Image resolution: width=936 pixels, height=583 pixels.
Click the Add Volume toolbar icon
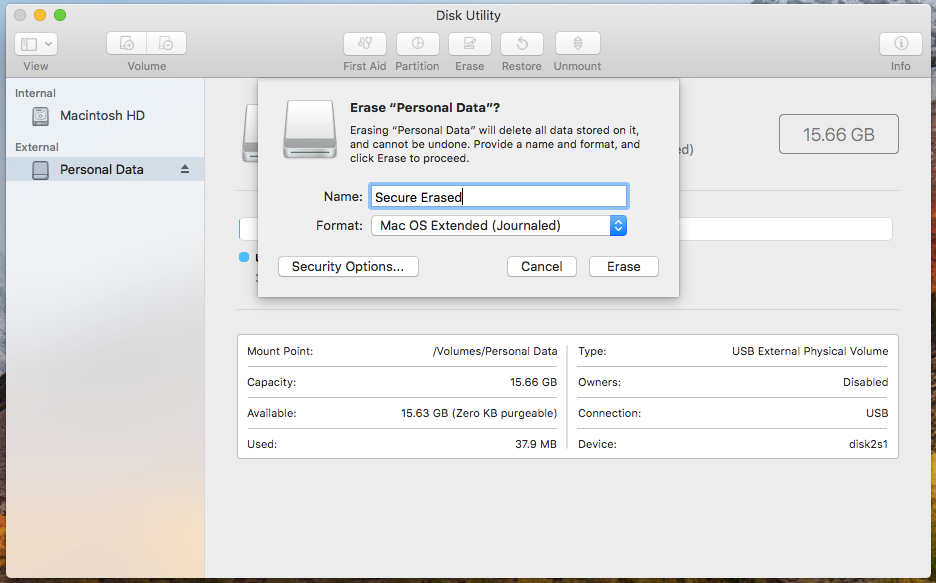(x=127, y=44)
